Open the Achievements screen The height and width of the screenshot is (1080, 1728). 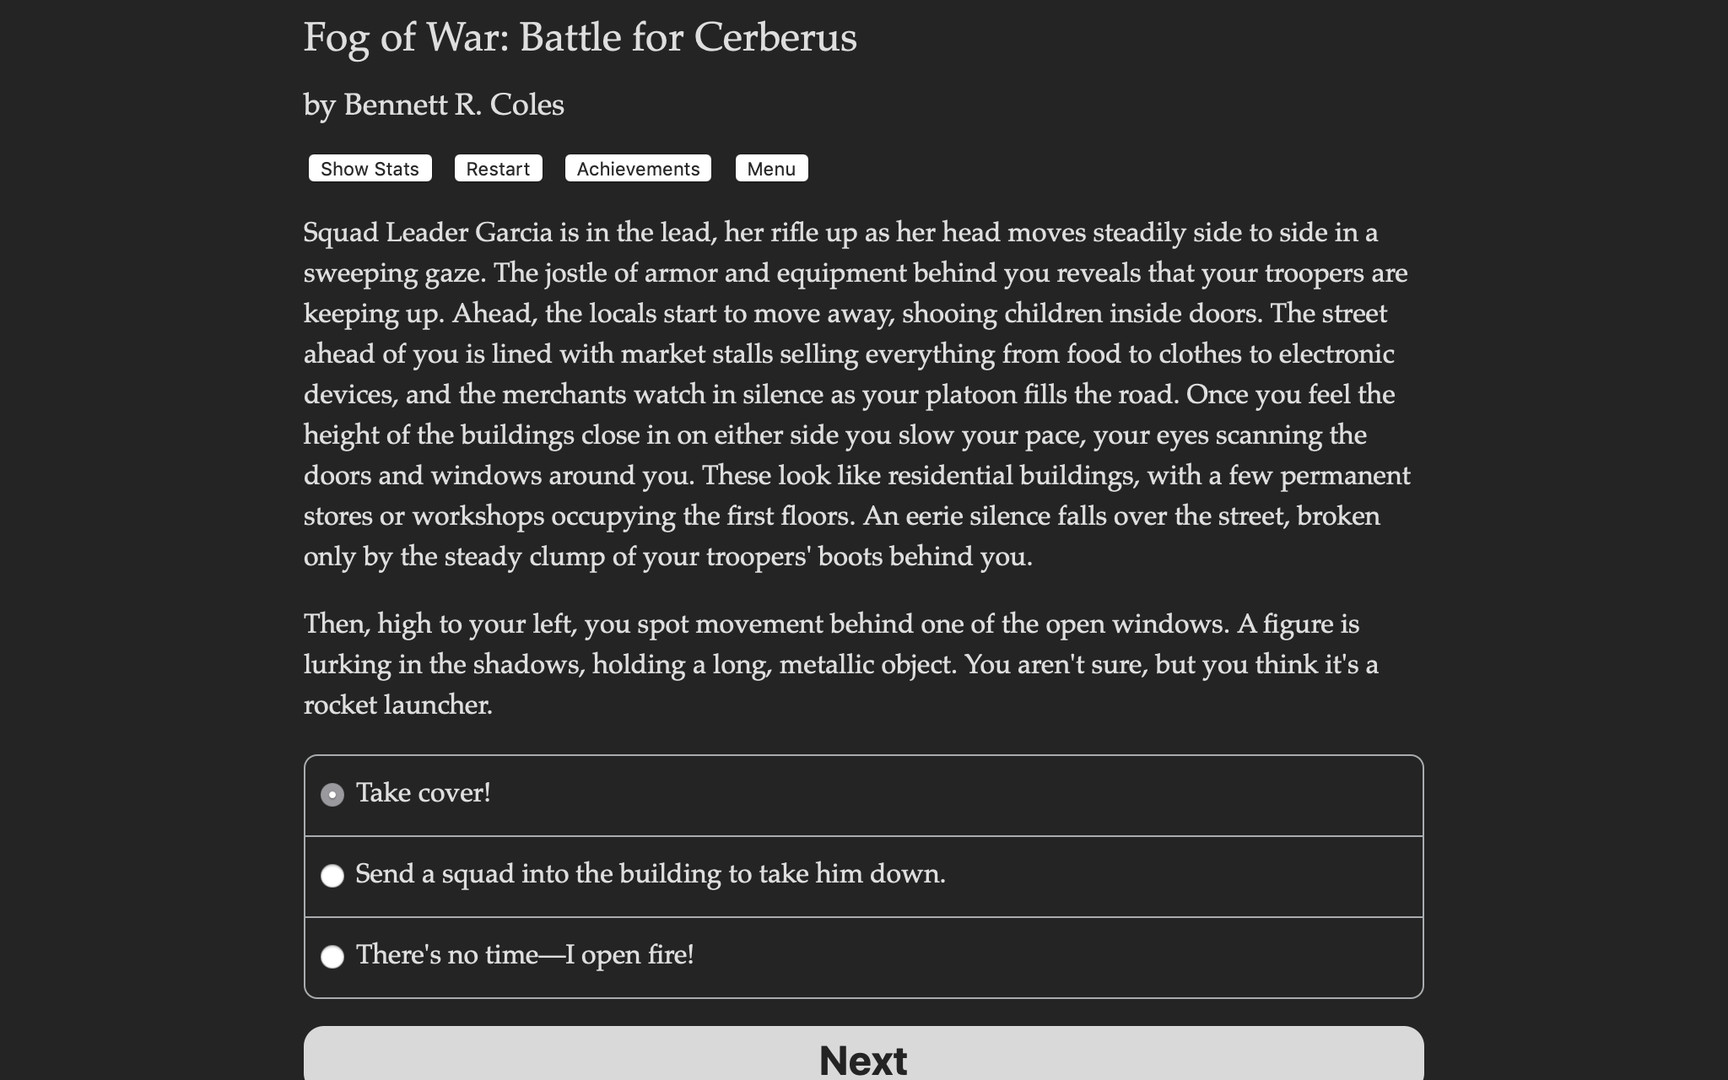click(637, 168)
